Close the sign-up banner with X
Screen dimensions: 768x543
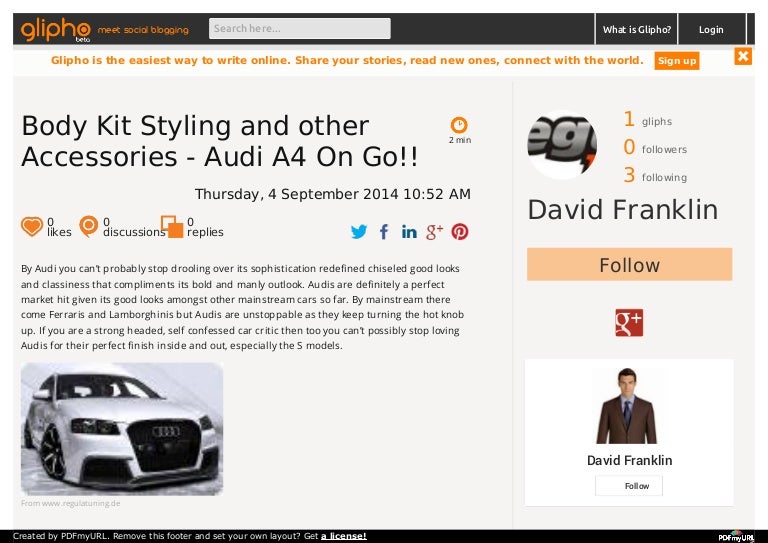[x=743, y=56]
